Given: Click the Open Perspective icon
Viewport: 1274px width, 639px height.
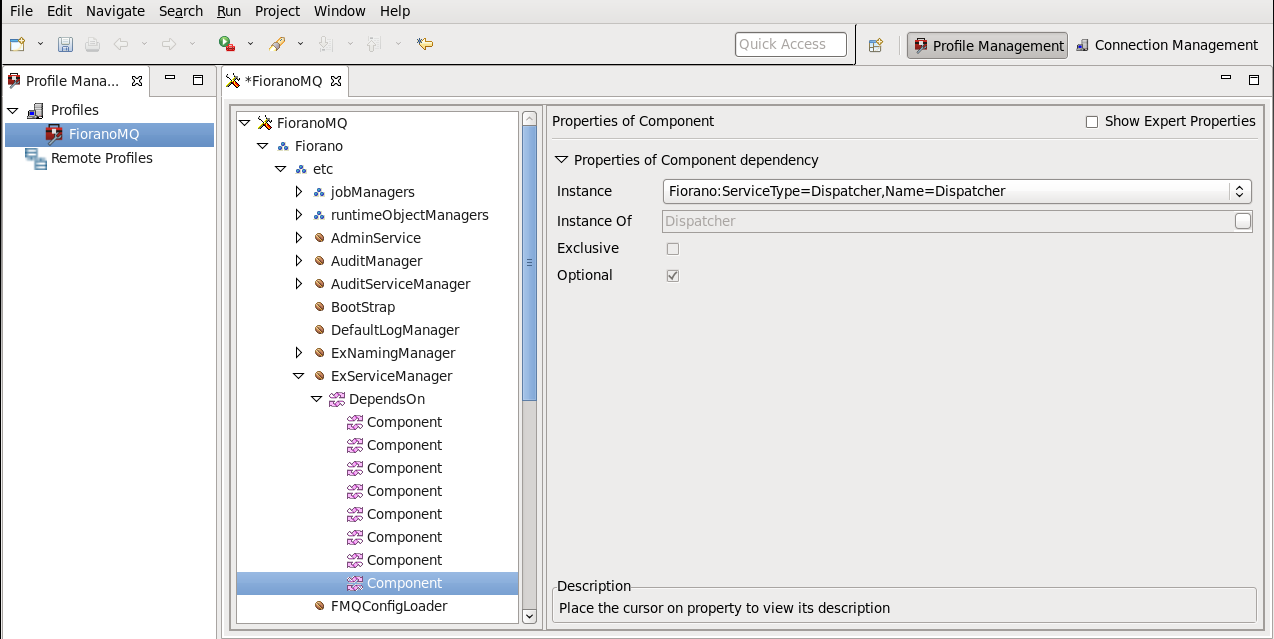Looking at the screenshot, I should click(x=876, y=45).
